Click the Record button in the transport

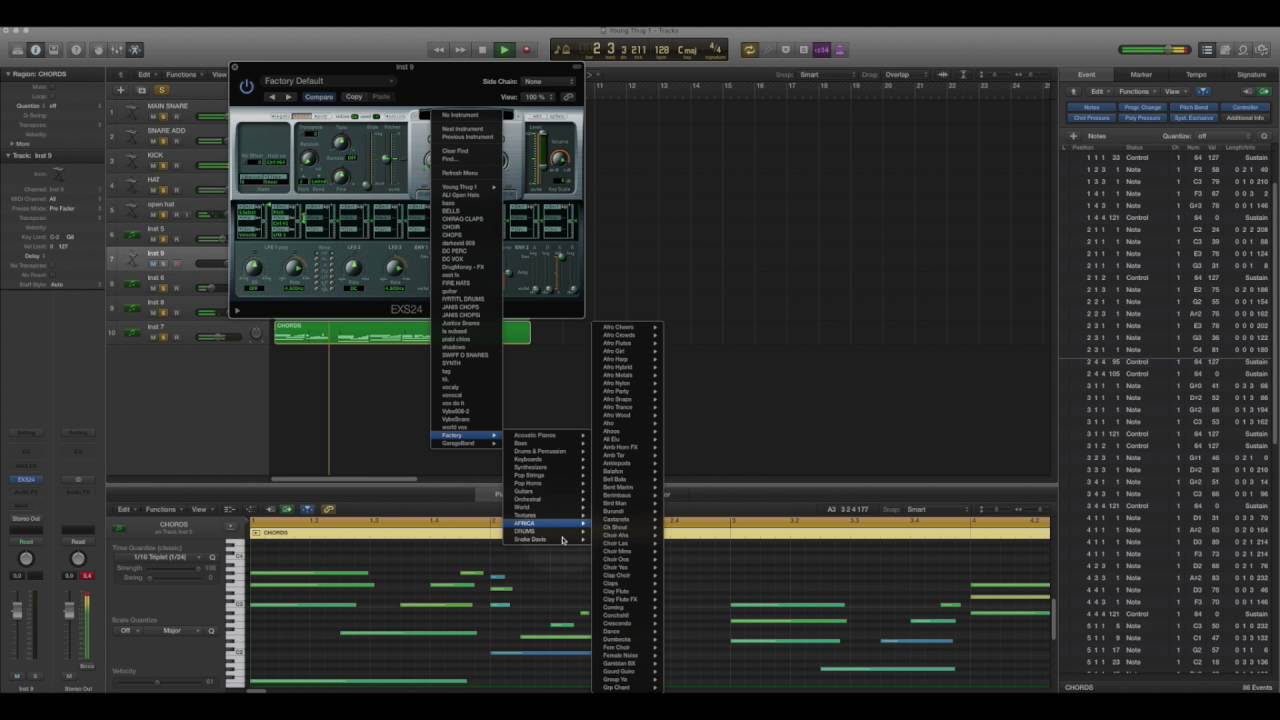click(527, 50)
